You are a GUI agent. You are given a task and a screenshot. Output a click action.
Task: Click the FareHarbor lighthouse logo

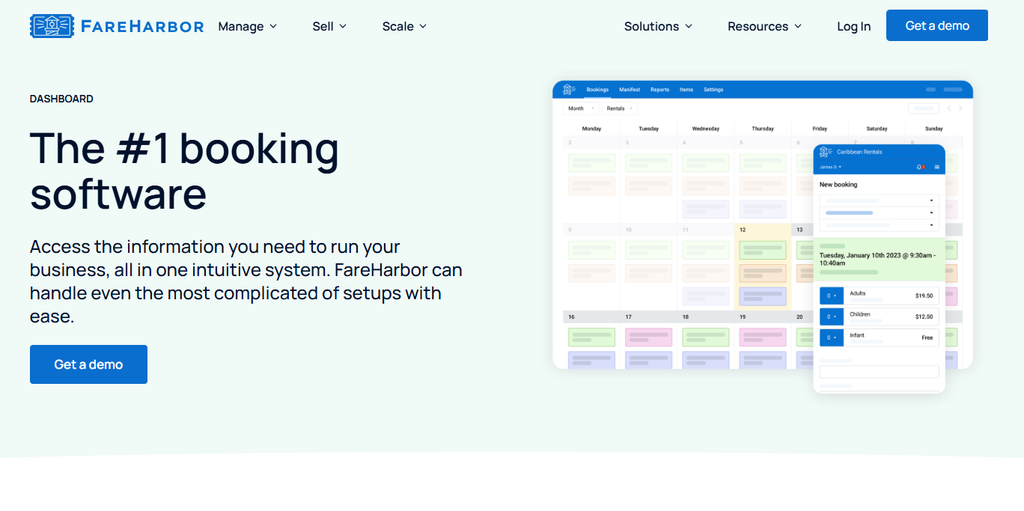point(117,26)
